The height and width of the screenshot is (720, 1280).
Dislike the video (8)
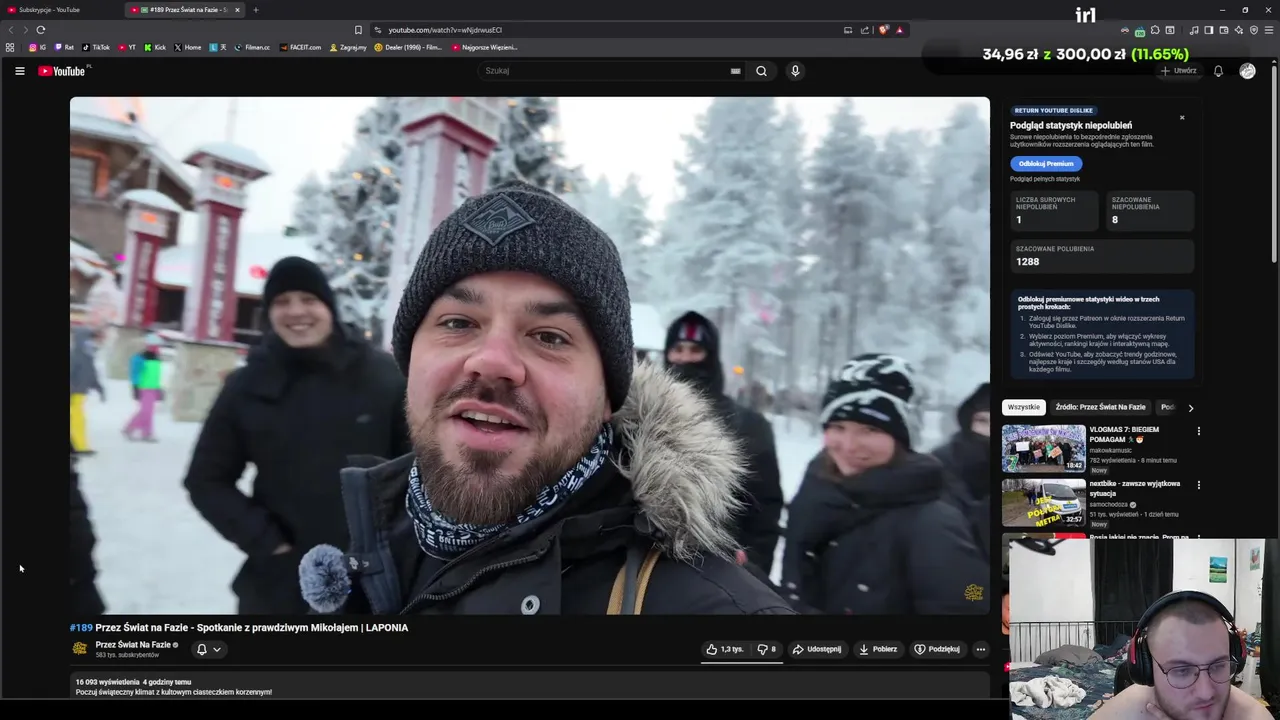[767, 649]
